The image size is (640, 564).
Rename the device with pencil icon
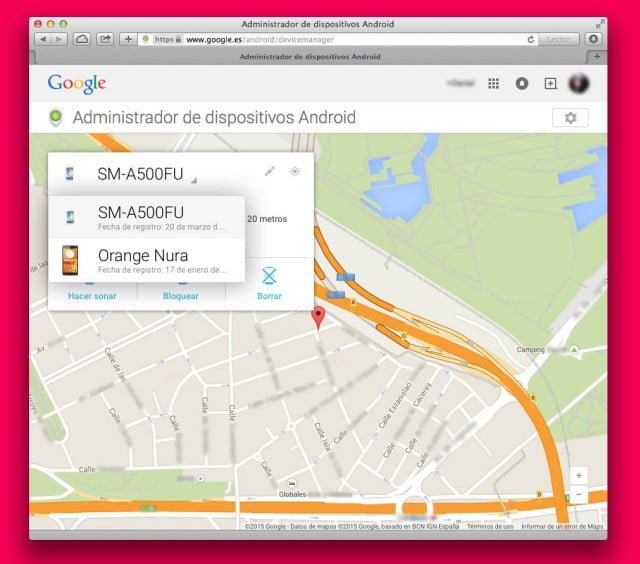[x=269, y=171]
